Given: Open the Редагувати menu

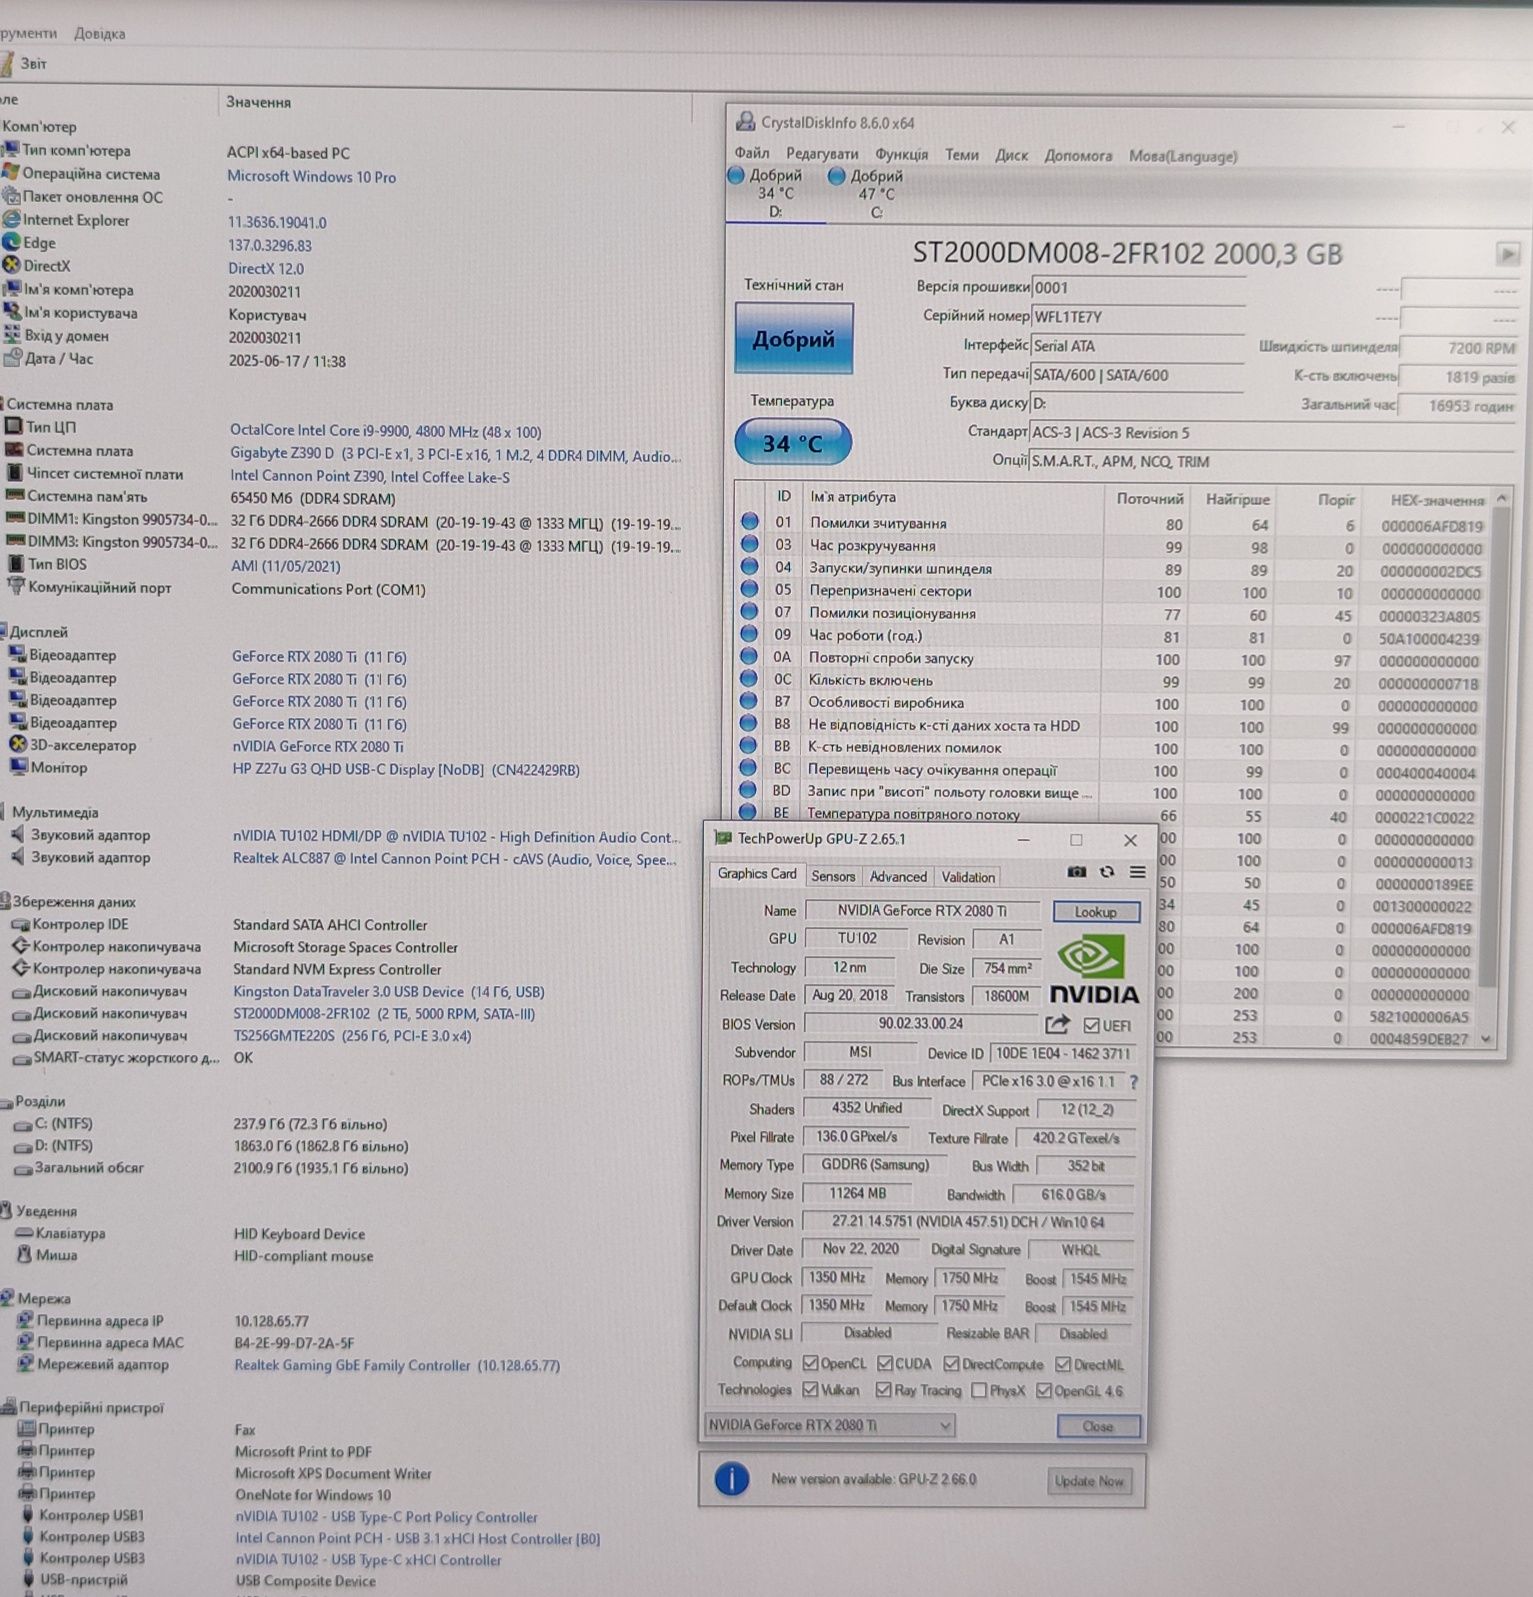Looking at the screenshot, I should 822,154.
